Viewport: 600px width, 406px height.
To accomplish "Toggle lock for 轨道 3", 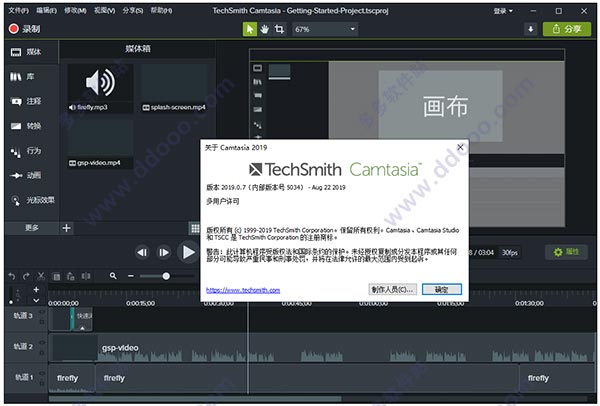I will pos(42,322).
